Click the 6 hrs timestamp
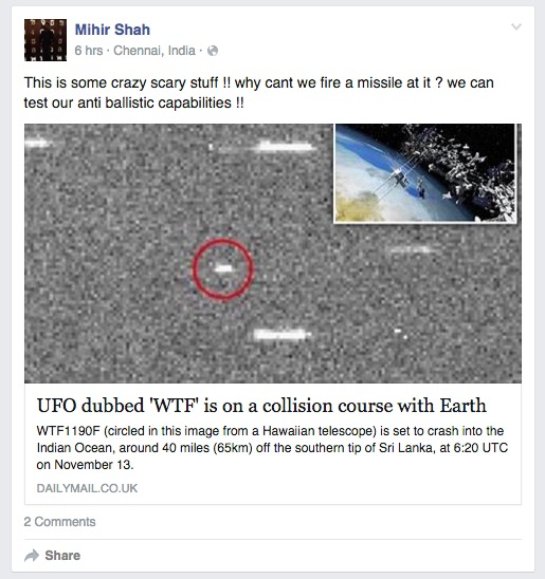 [89, 50]
